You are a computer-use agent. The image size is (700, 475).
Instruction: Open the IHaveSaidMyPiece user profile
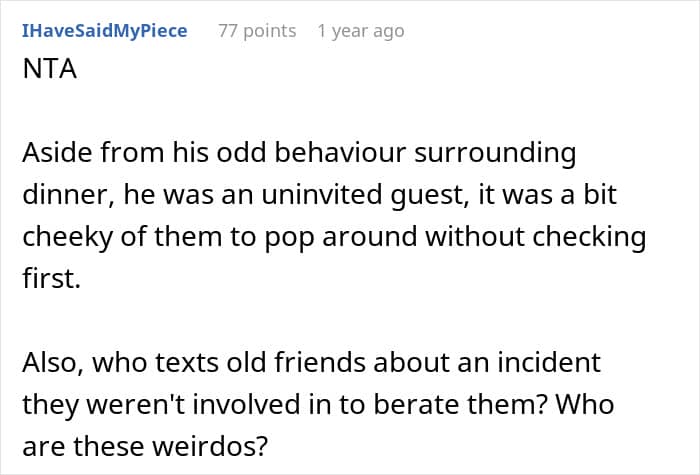point(104,31)
